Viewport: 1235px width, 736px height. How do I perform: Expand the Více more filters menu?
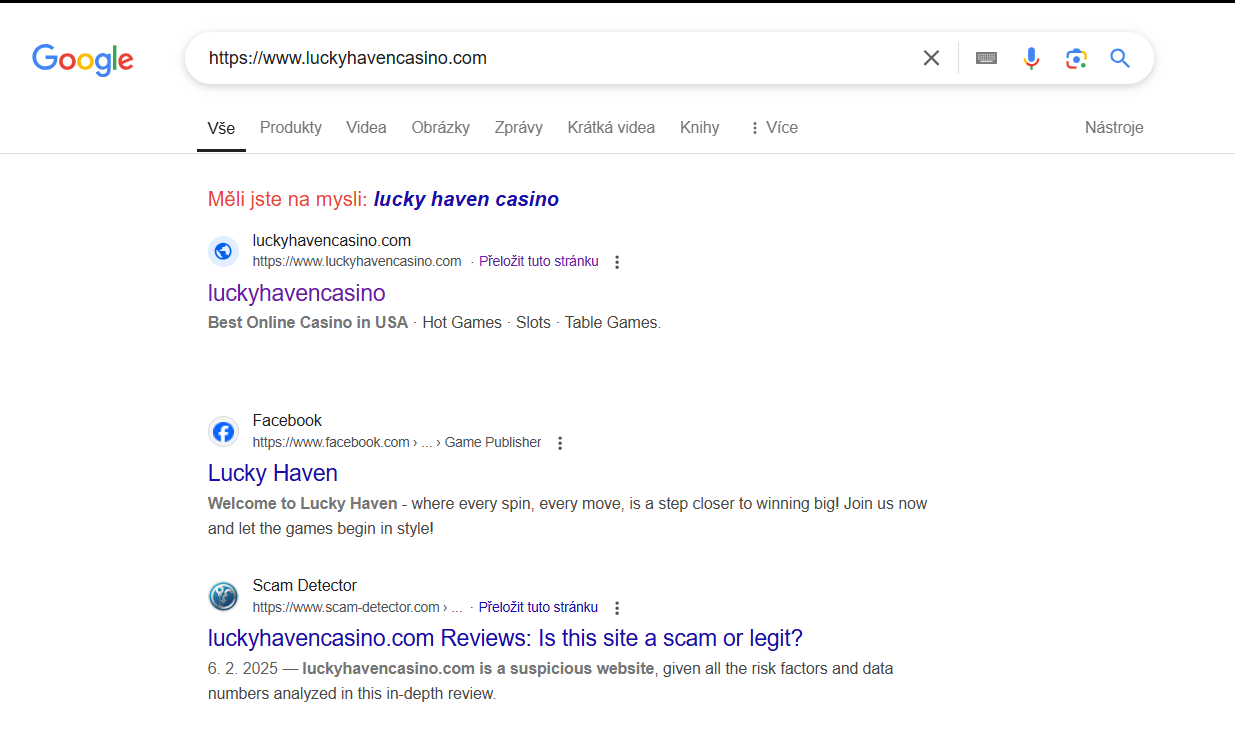773,127
